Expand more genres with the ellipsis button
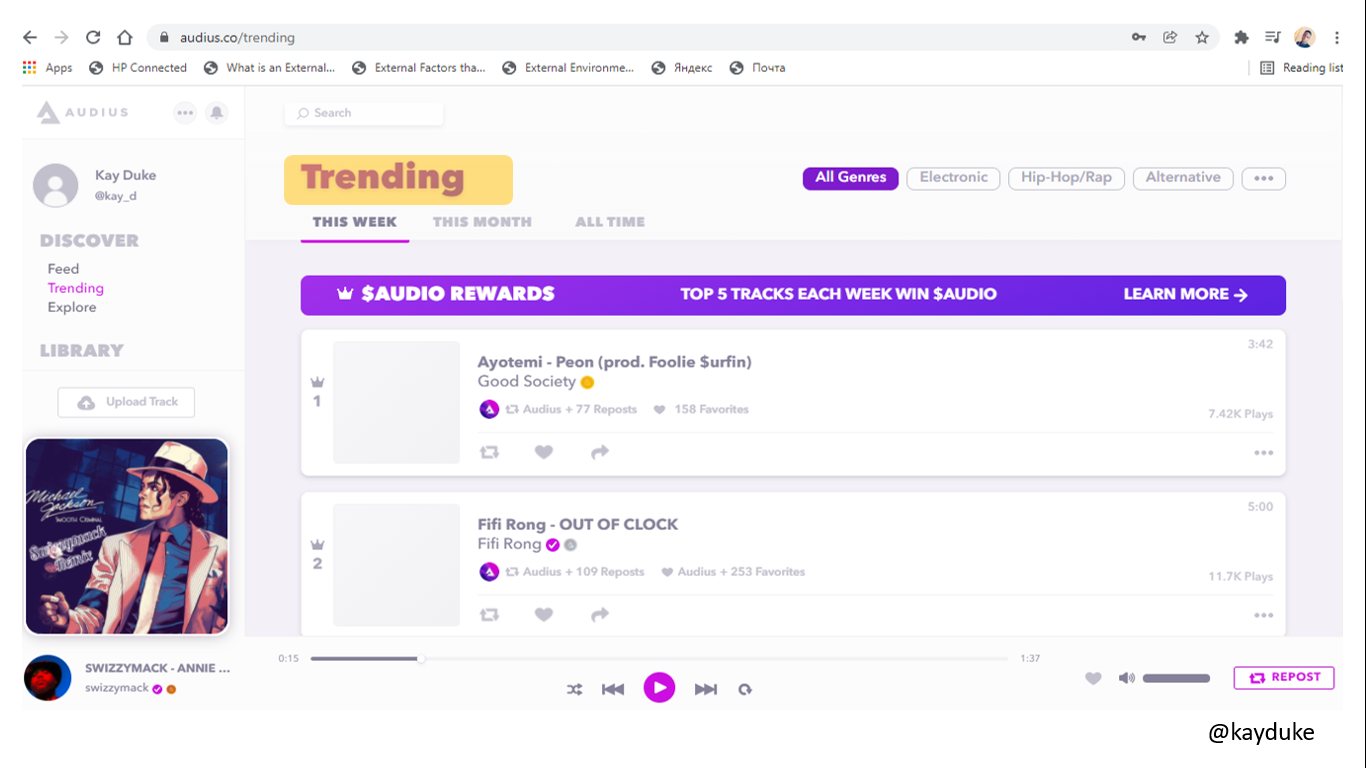 pyautogui.click(x=1264, y=178)
